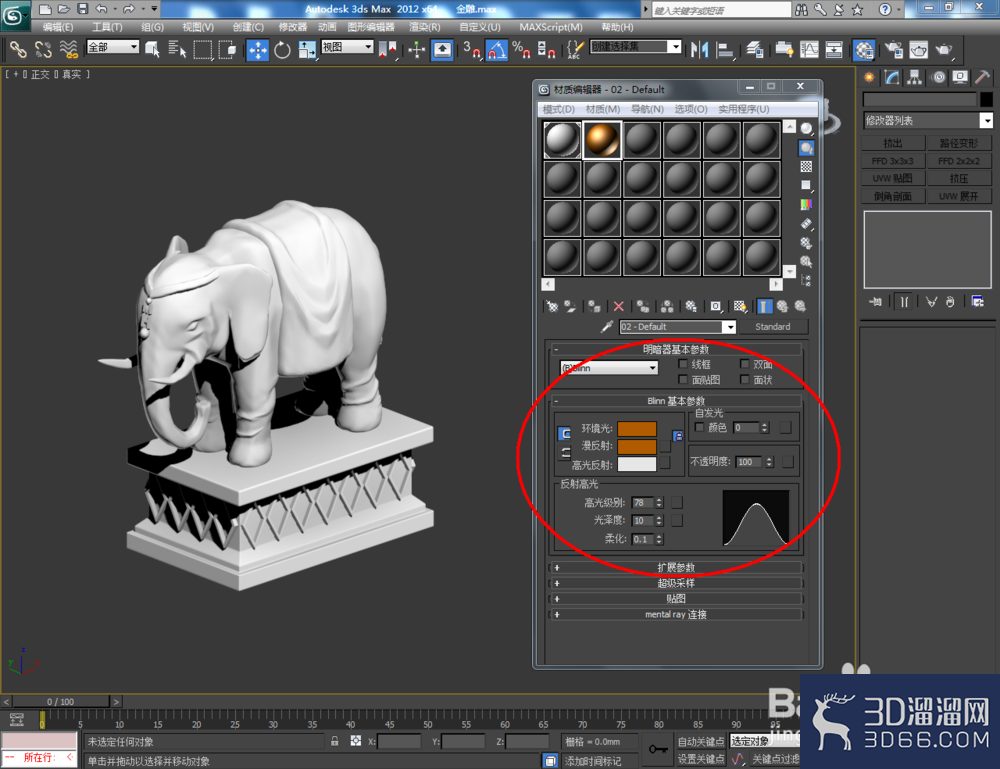Activate the Unlink Selection tool
This screenshot has height=769, width=1000.
click(x=43, y=50)
